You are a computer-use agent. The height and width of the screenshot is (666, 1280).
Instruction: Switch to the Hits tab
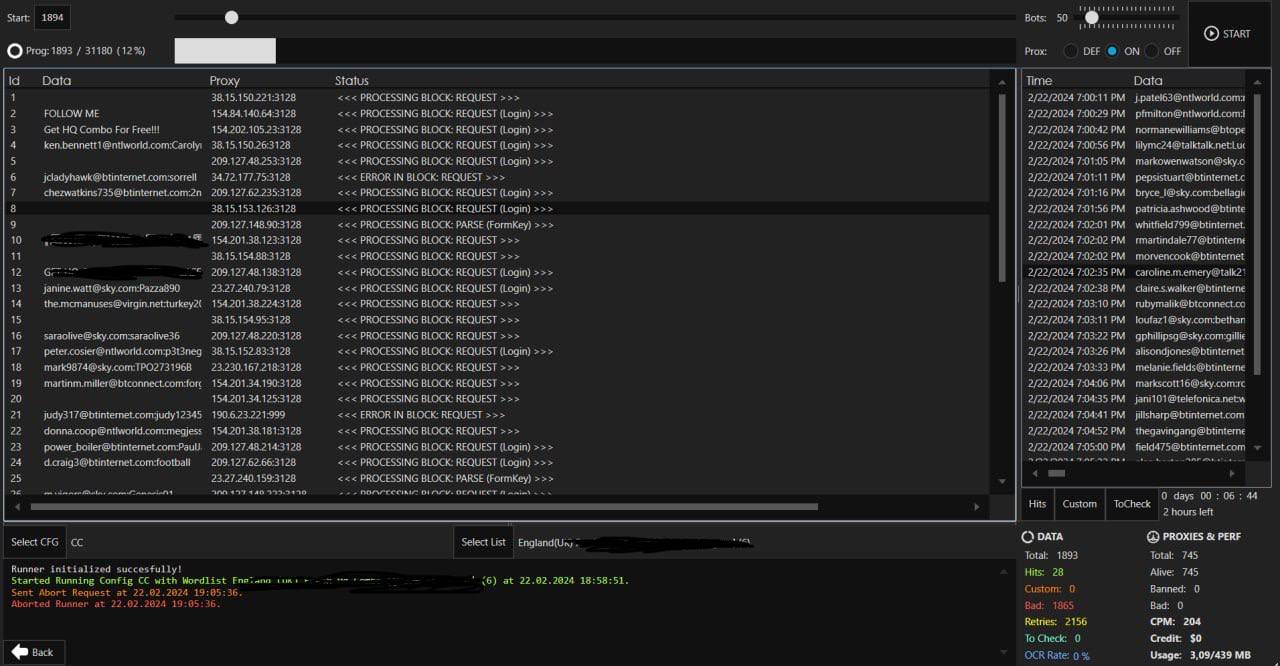pos(1038,504)
